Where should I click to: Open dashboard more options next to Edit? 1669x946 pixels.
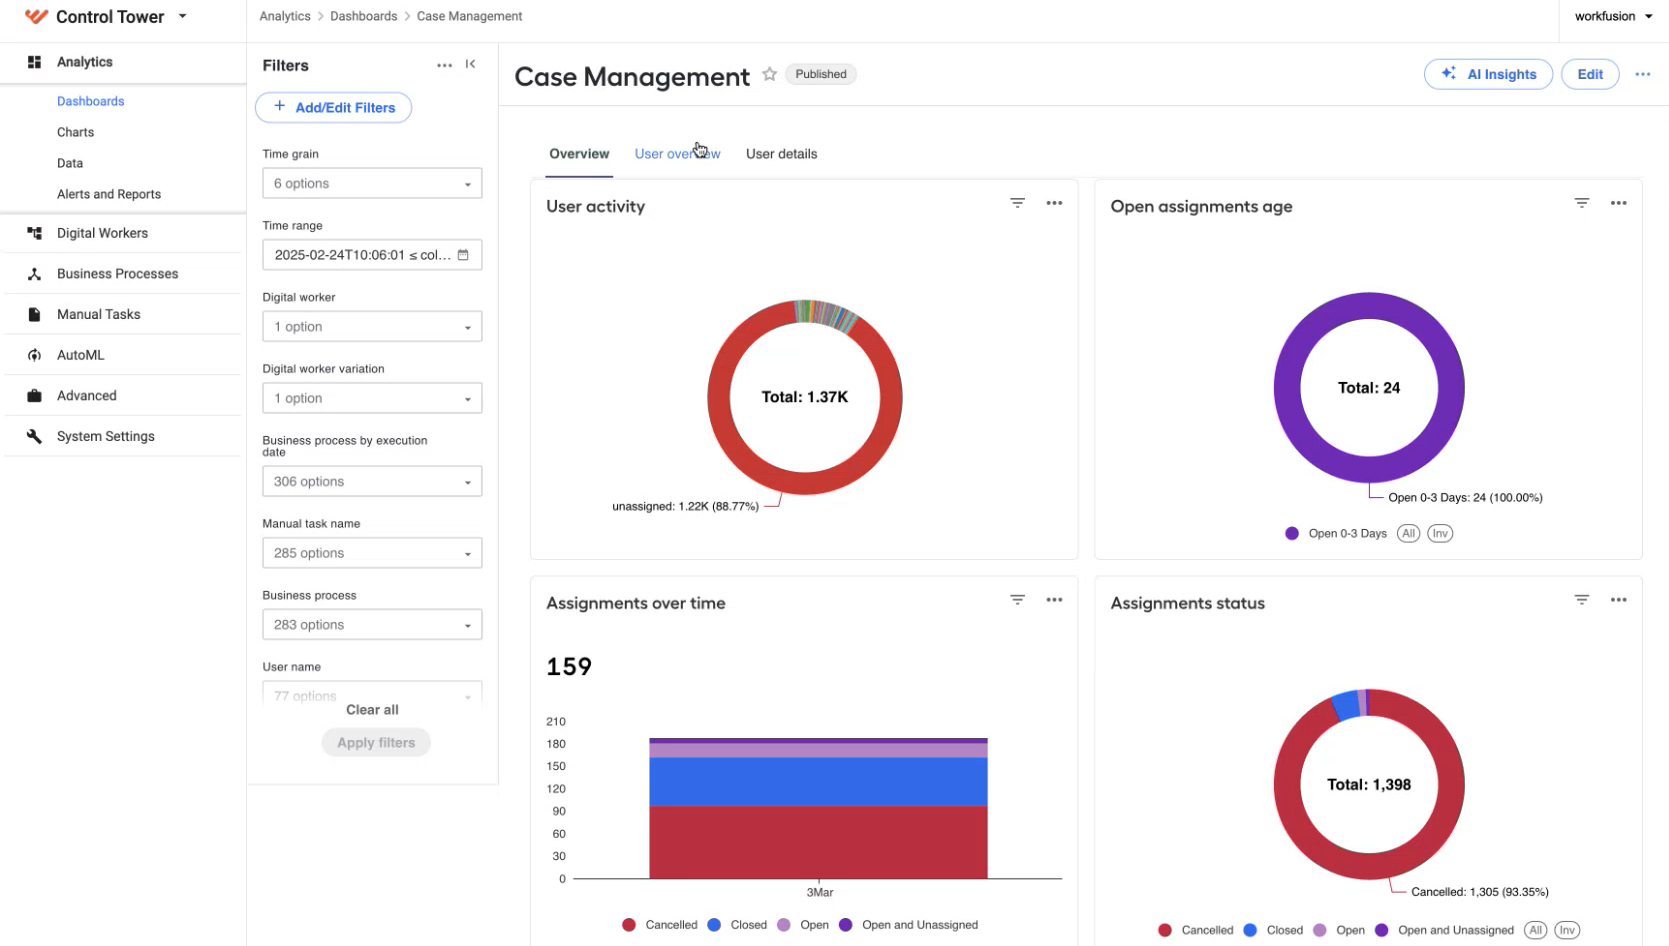[x=1642, y=74]
